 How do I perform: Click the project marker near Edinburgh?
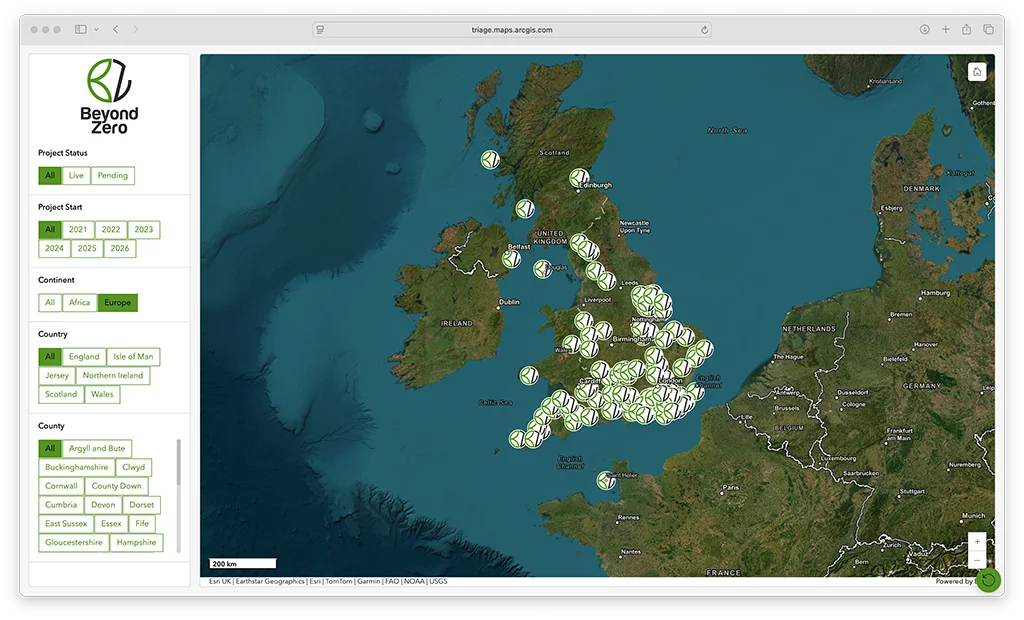coord(579,178)
